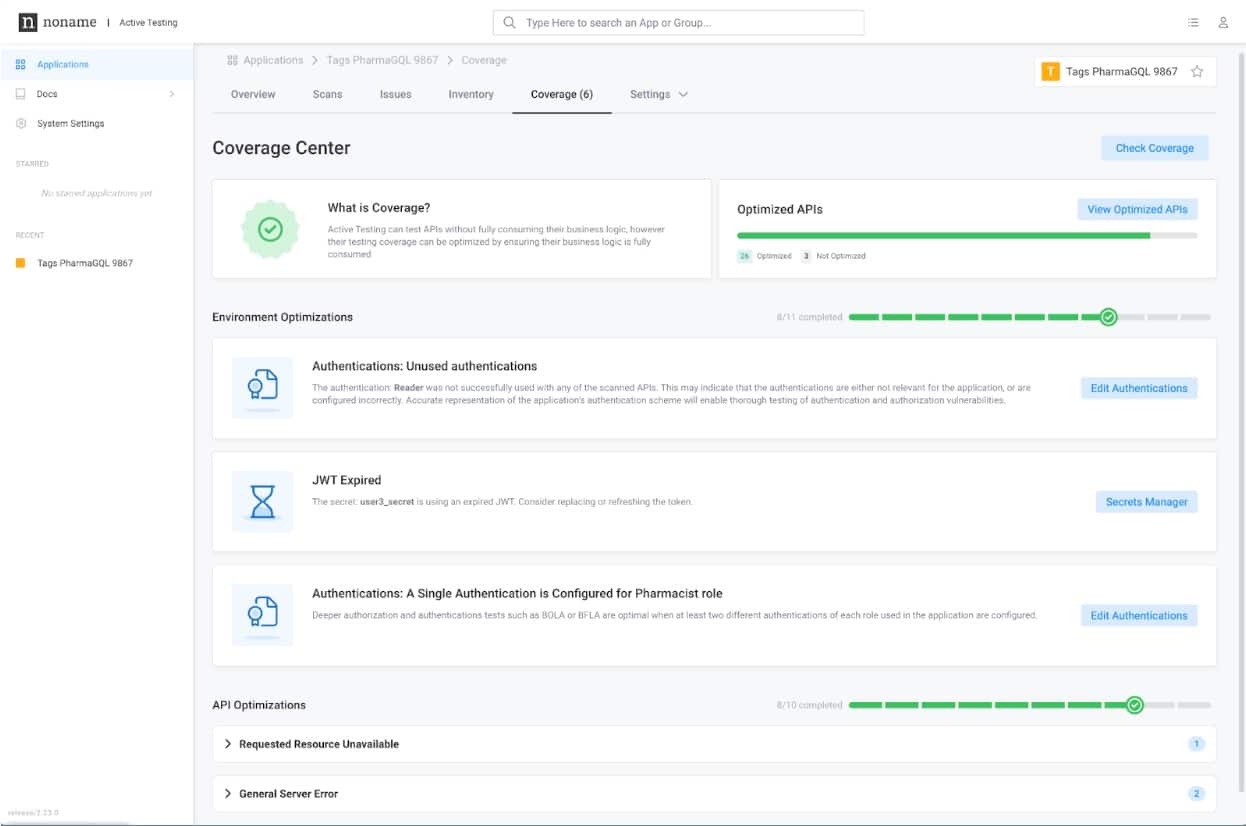Star the Tags PharmaGQL 9867 application
This screenshot has height=826, width=1246.
[1197, 72]
